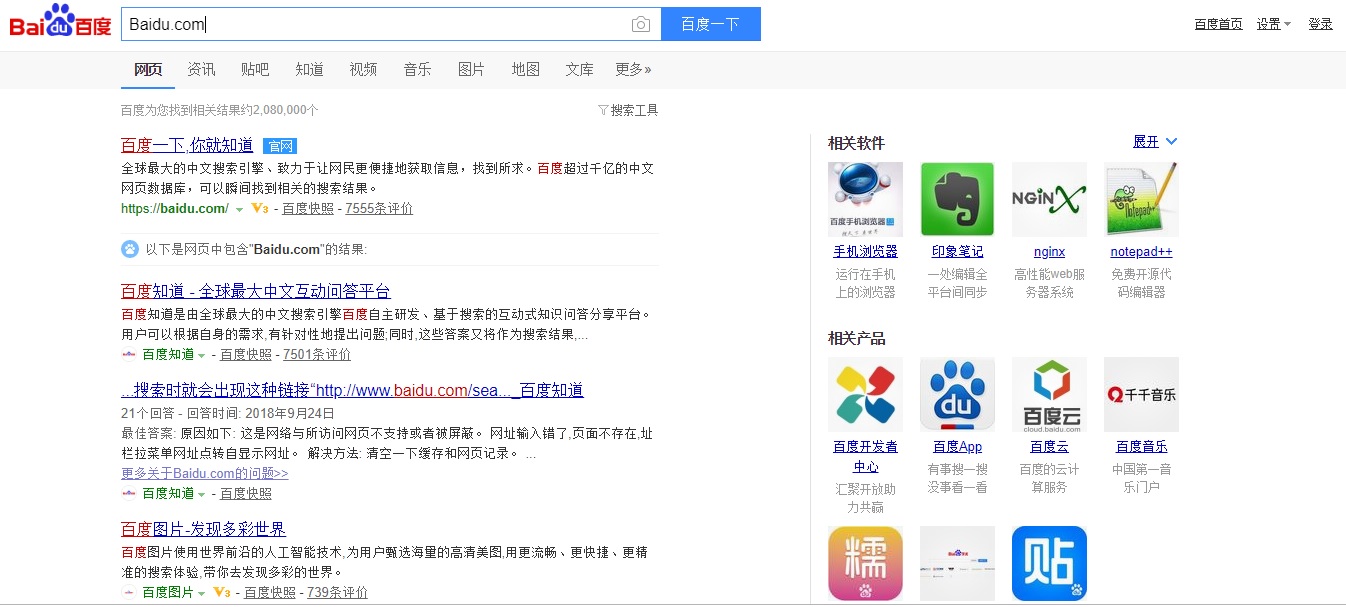
Task: Open 百度一下,你就知道 result title
Action: click(187, 146)
